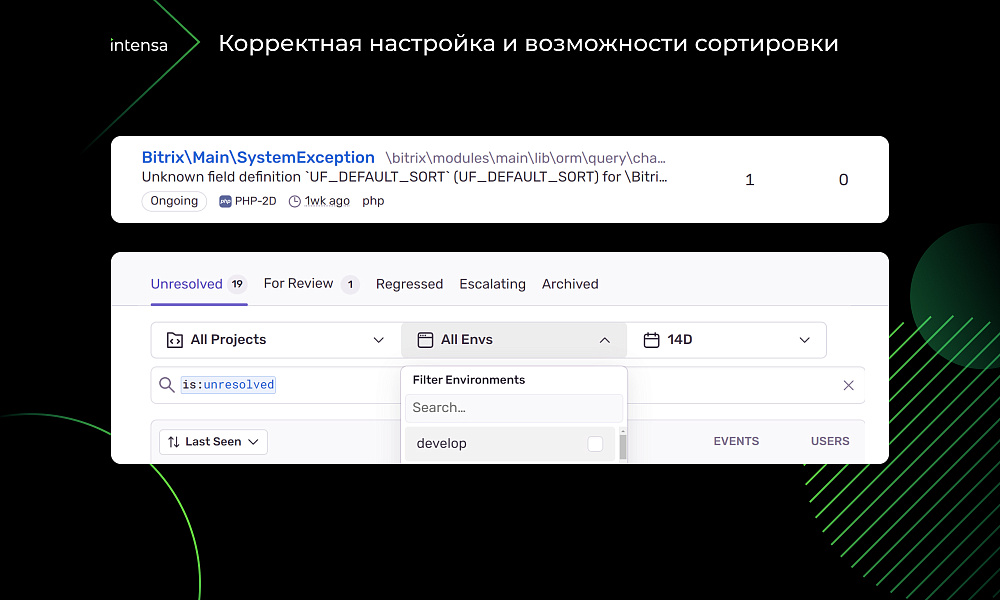
Task: Click the sort arrows icon beside Last Seen
Action: coord(172,441)
